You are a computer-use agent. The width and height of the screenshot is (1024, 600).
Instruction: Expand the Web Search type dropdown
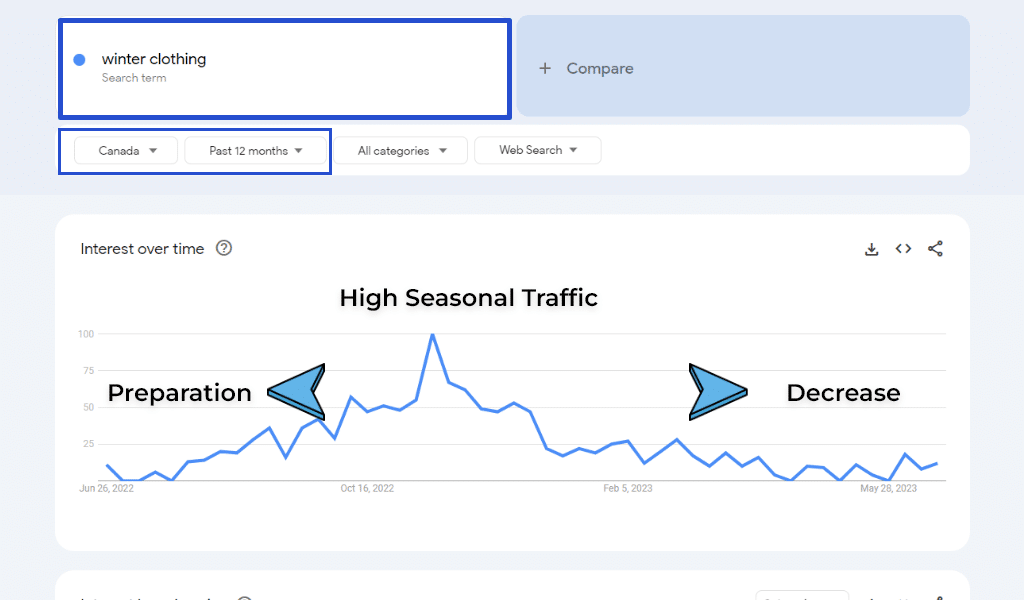[x=537, y=150]
